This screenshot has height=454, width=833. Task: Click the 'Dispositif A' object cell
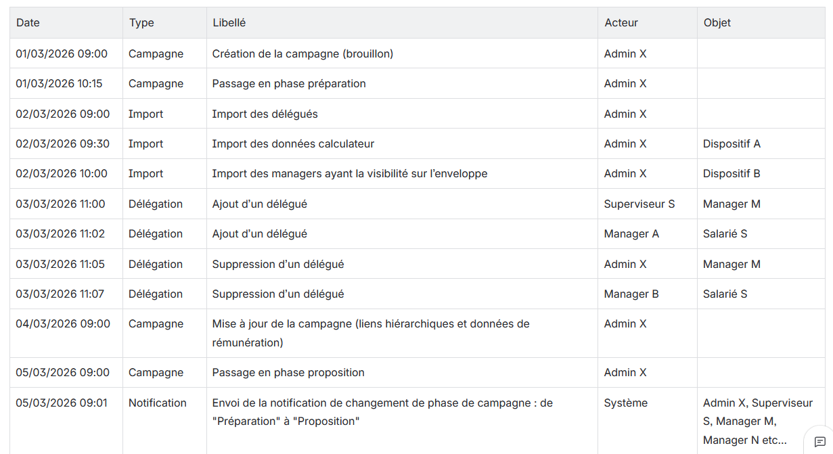[x=731, y=144]
